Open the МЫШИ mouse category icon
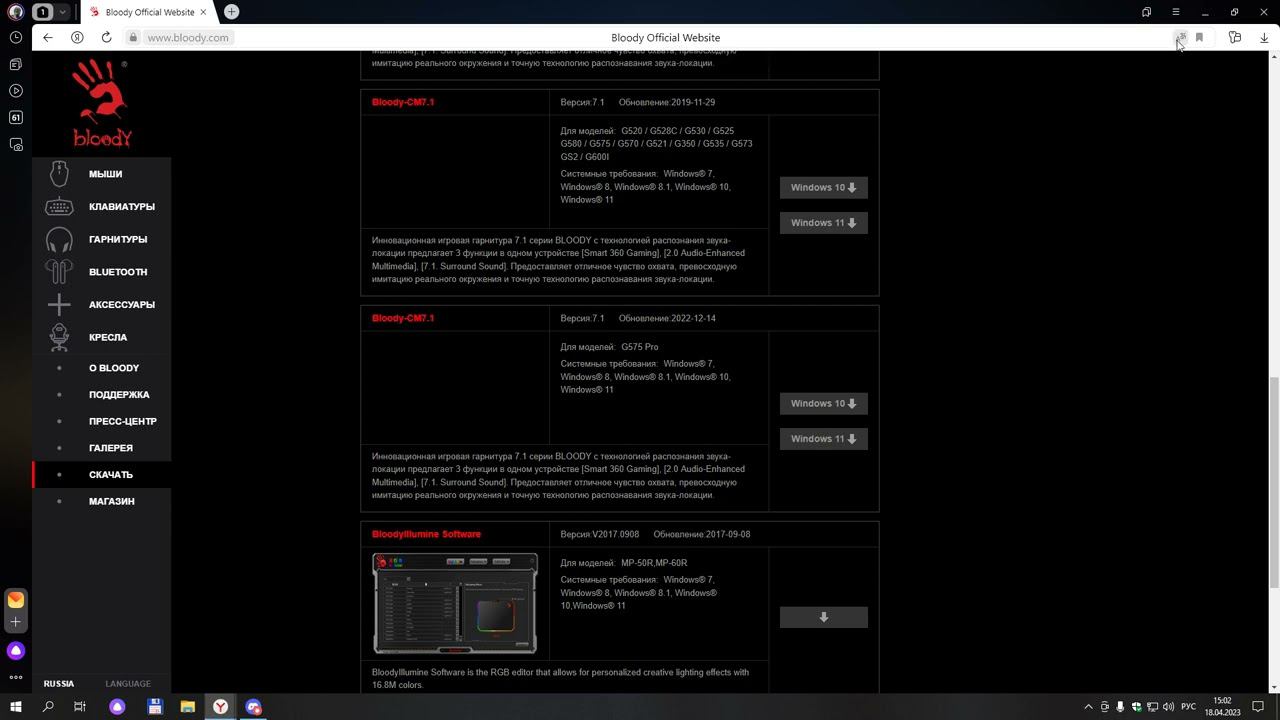The image size is (1280, 720). pyautogui.click(x=59, y=173)
